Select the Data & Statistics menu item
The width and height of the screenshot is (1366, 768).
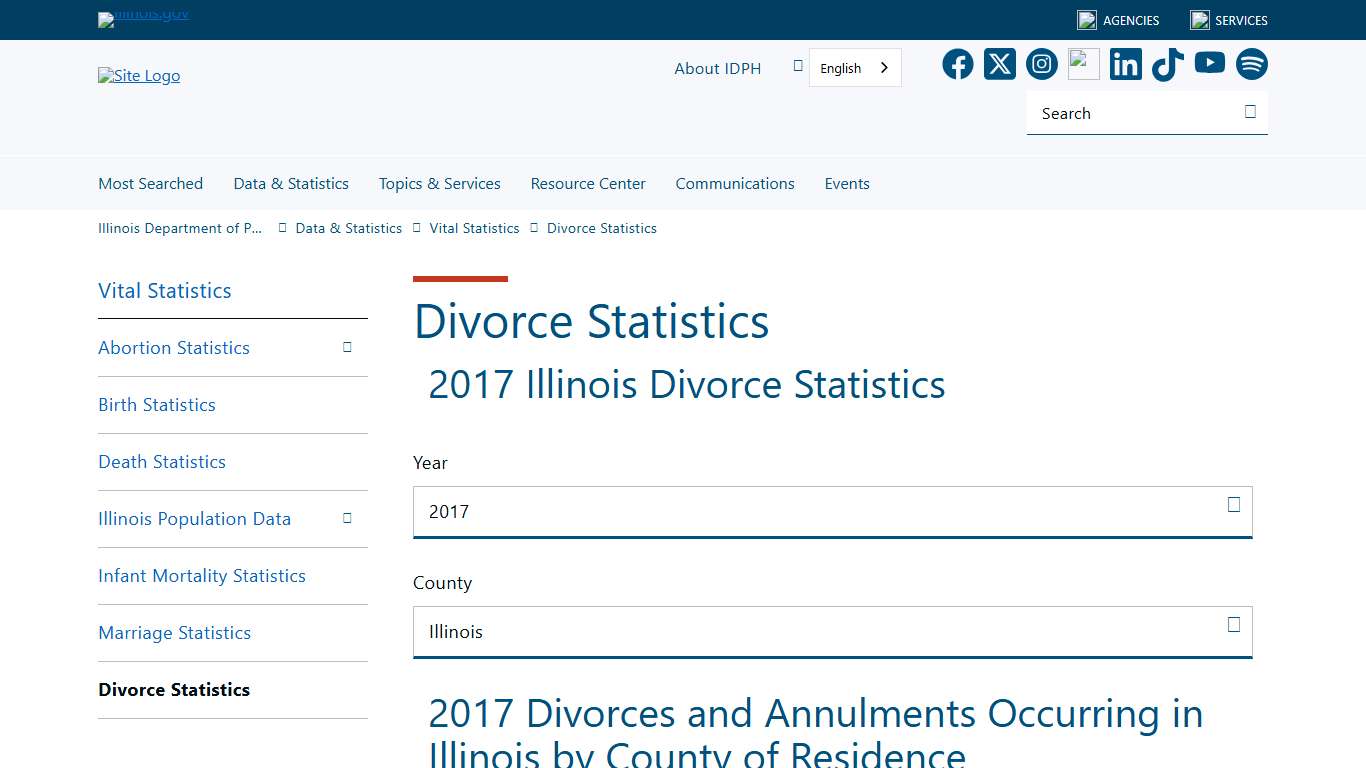(291, 183)
